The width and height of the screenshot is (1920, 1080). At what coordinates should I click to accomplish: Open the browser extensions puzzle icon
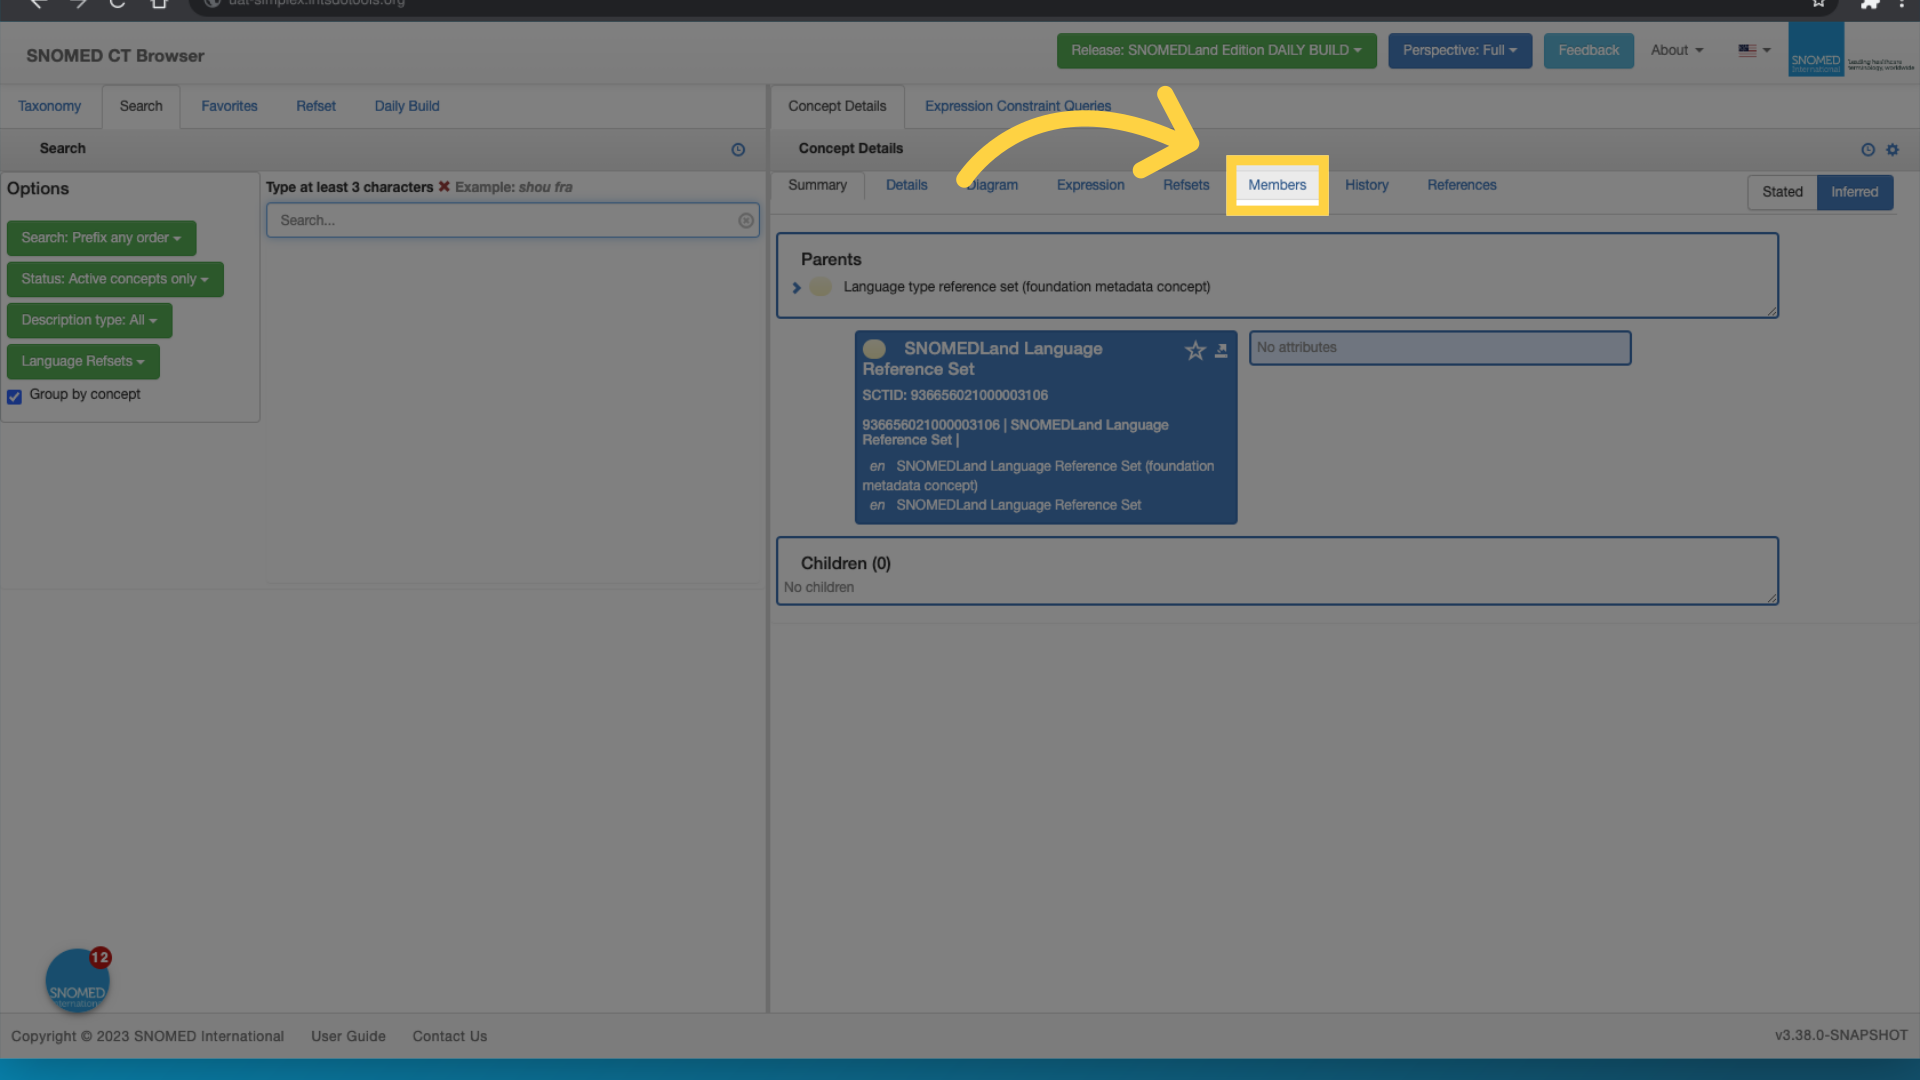pyautogui.click(x=1869, y=3)
